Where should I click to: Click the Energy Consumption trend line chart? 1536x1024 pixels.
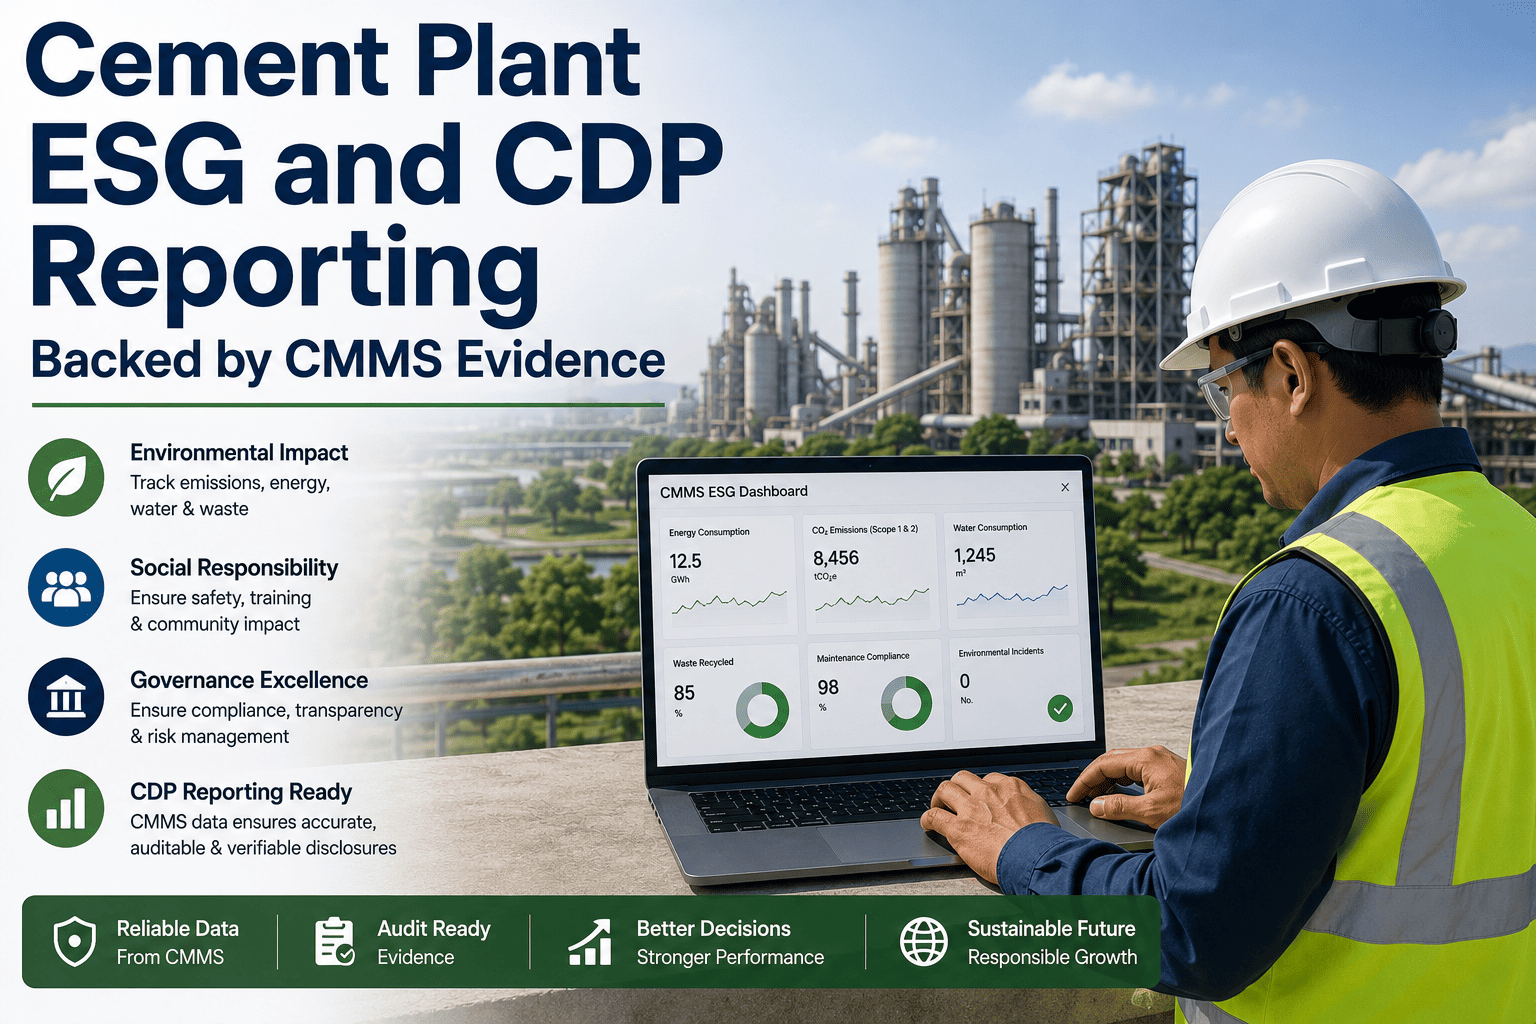pyautogui.click(x=729, y=602)
